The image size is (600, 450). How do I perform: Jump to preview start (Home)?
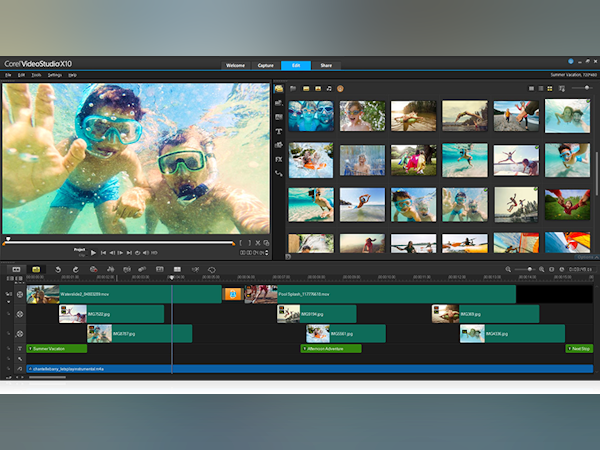click(x=103, y=253)
